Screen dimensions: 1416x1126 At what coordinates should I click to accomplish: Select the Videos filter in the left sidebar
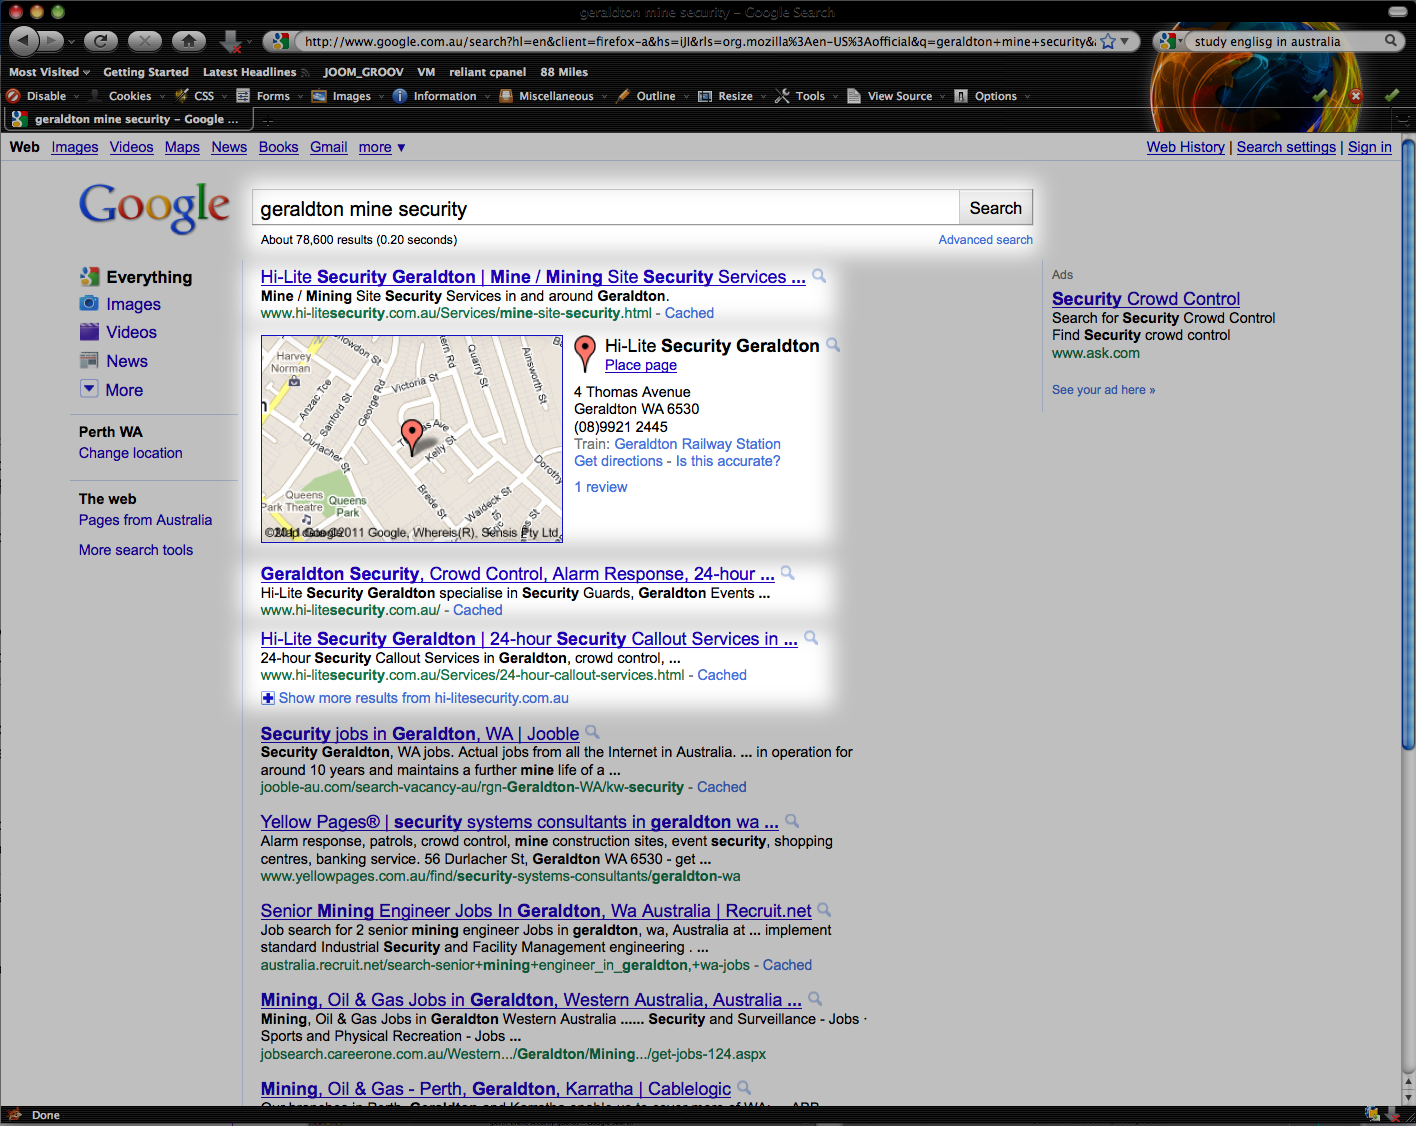click(131, 331)
